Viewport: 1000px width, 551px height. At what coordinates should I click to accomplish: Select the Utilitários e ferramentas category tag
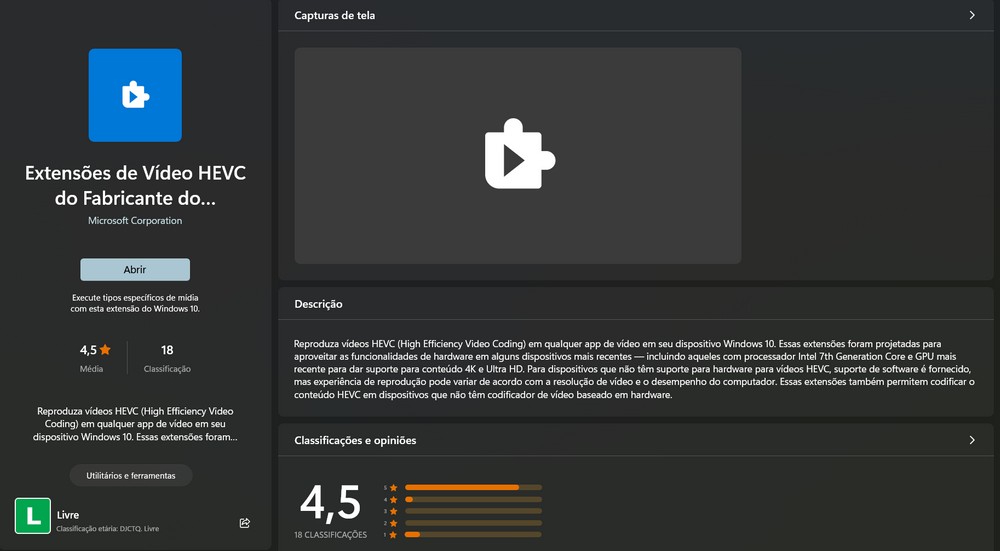click(x=131, y=476)
